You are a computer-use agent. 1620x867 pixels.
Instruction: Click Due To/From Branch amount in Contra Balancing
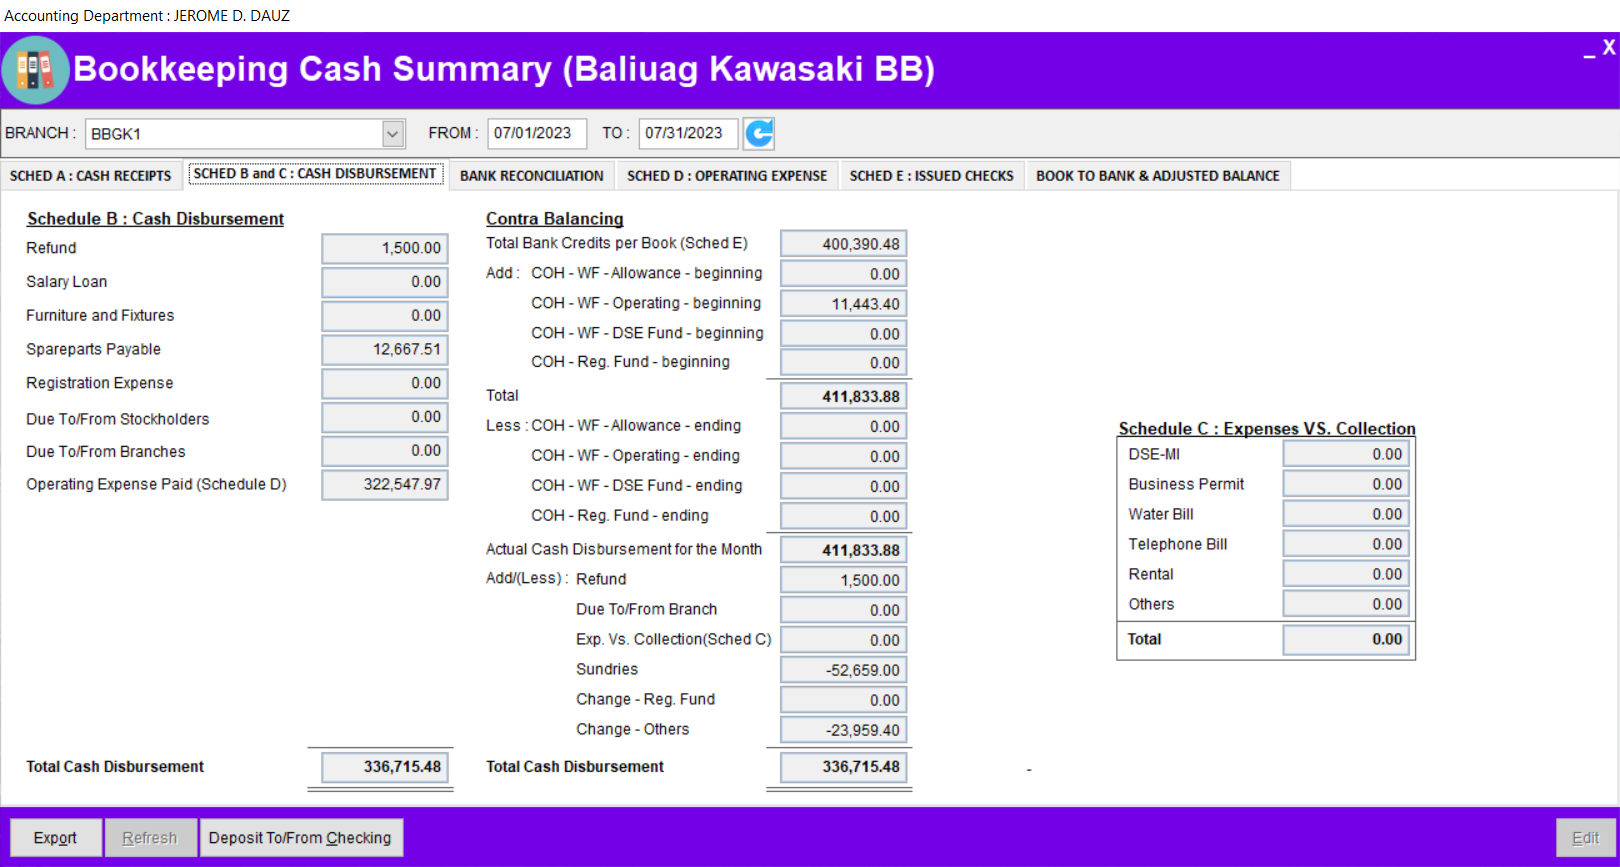[844, 611]
